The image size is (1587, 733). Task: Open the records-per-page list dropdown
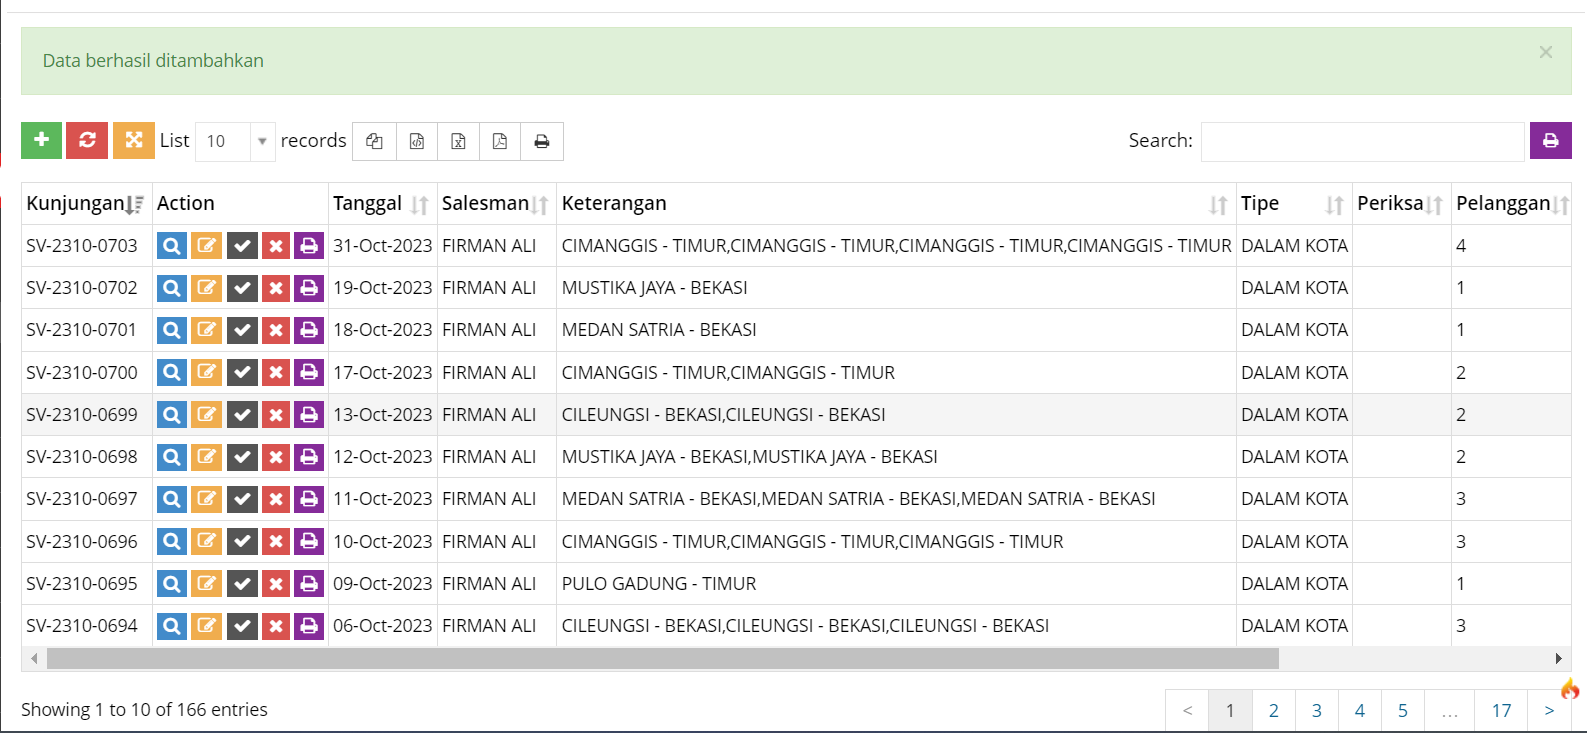235,141
